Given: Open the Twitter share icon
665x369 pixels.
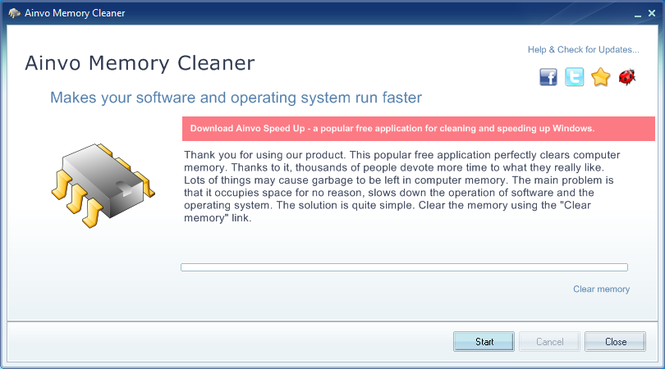Looking at the screenshot, I should [574, 77].
